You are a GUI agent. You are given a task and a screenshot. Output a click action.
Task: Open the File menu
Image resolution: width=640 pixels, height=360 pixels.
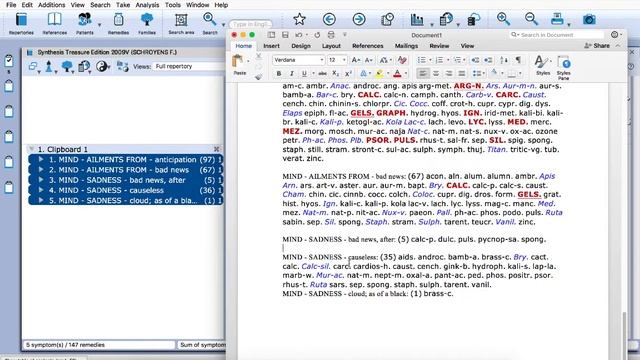(x=11, y=5)
